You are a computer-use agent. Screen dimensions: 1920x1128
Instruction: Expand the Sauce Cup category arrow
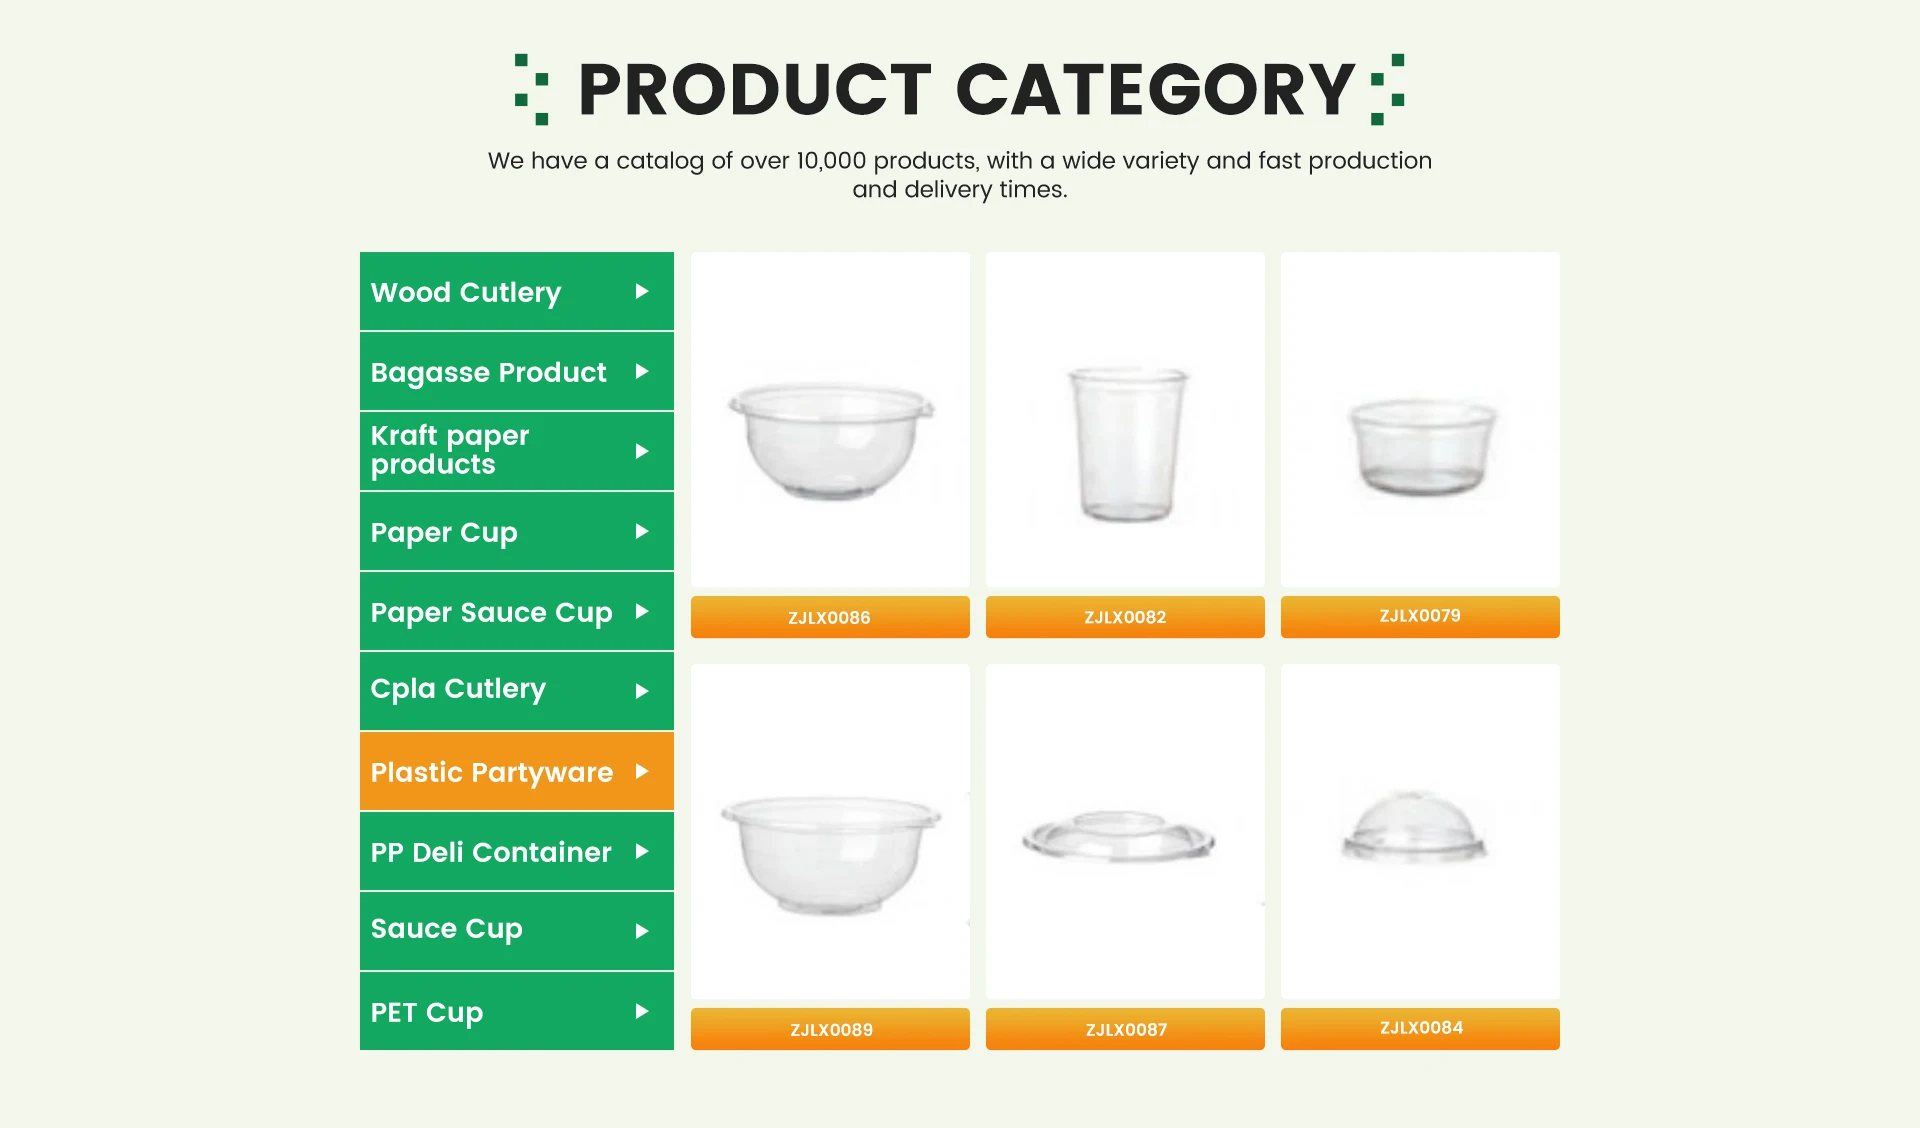[642, 931]
